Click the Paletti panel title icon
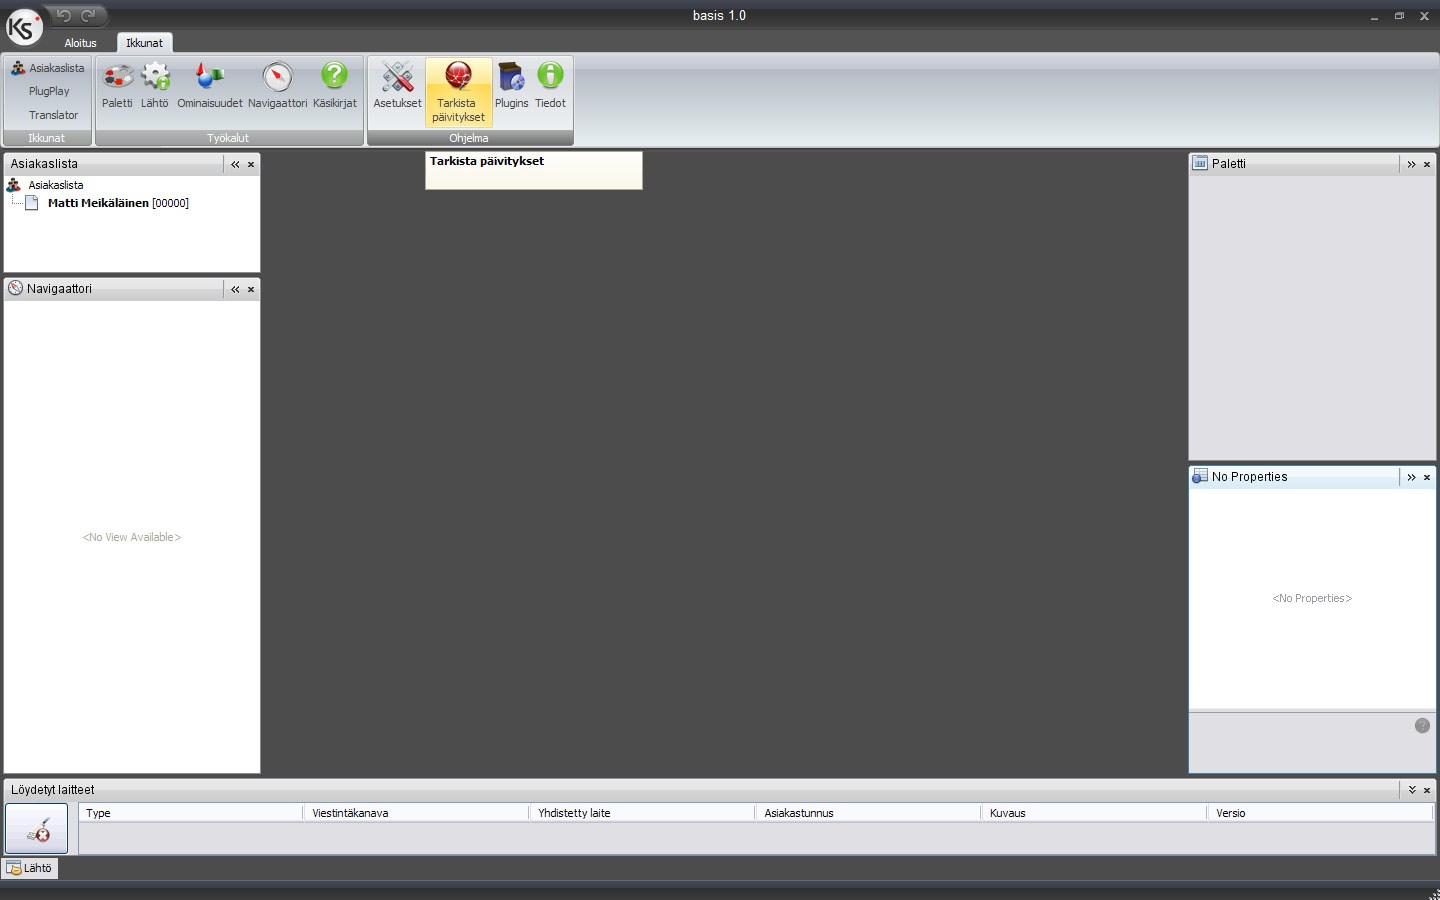Viewport: 1440px width, 900px height. [x=1200, y=163]
